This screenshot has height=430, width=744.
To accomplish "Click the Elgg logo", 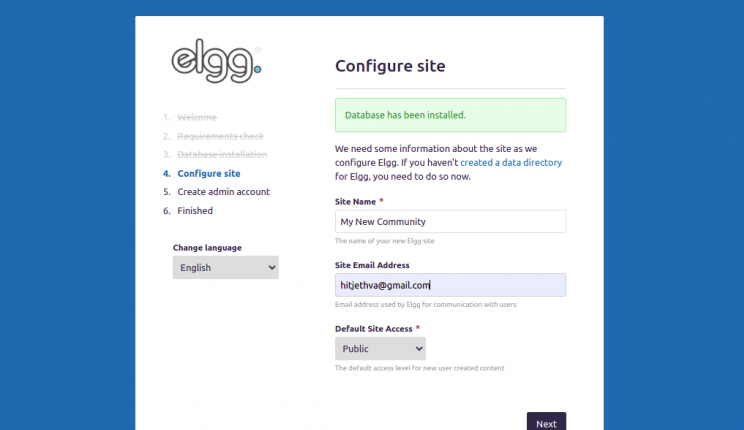I will pyautogui.click(x=216, y=61).
